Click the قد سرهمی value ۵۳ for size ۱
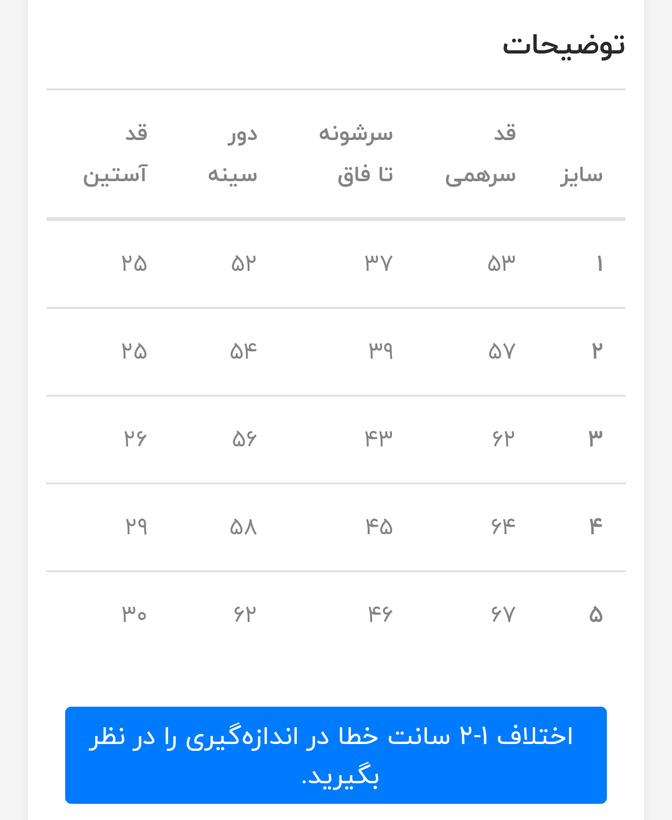 (x=502, y=264)
